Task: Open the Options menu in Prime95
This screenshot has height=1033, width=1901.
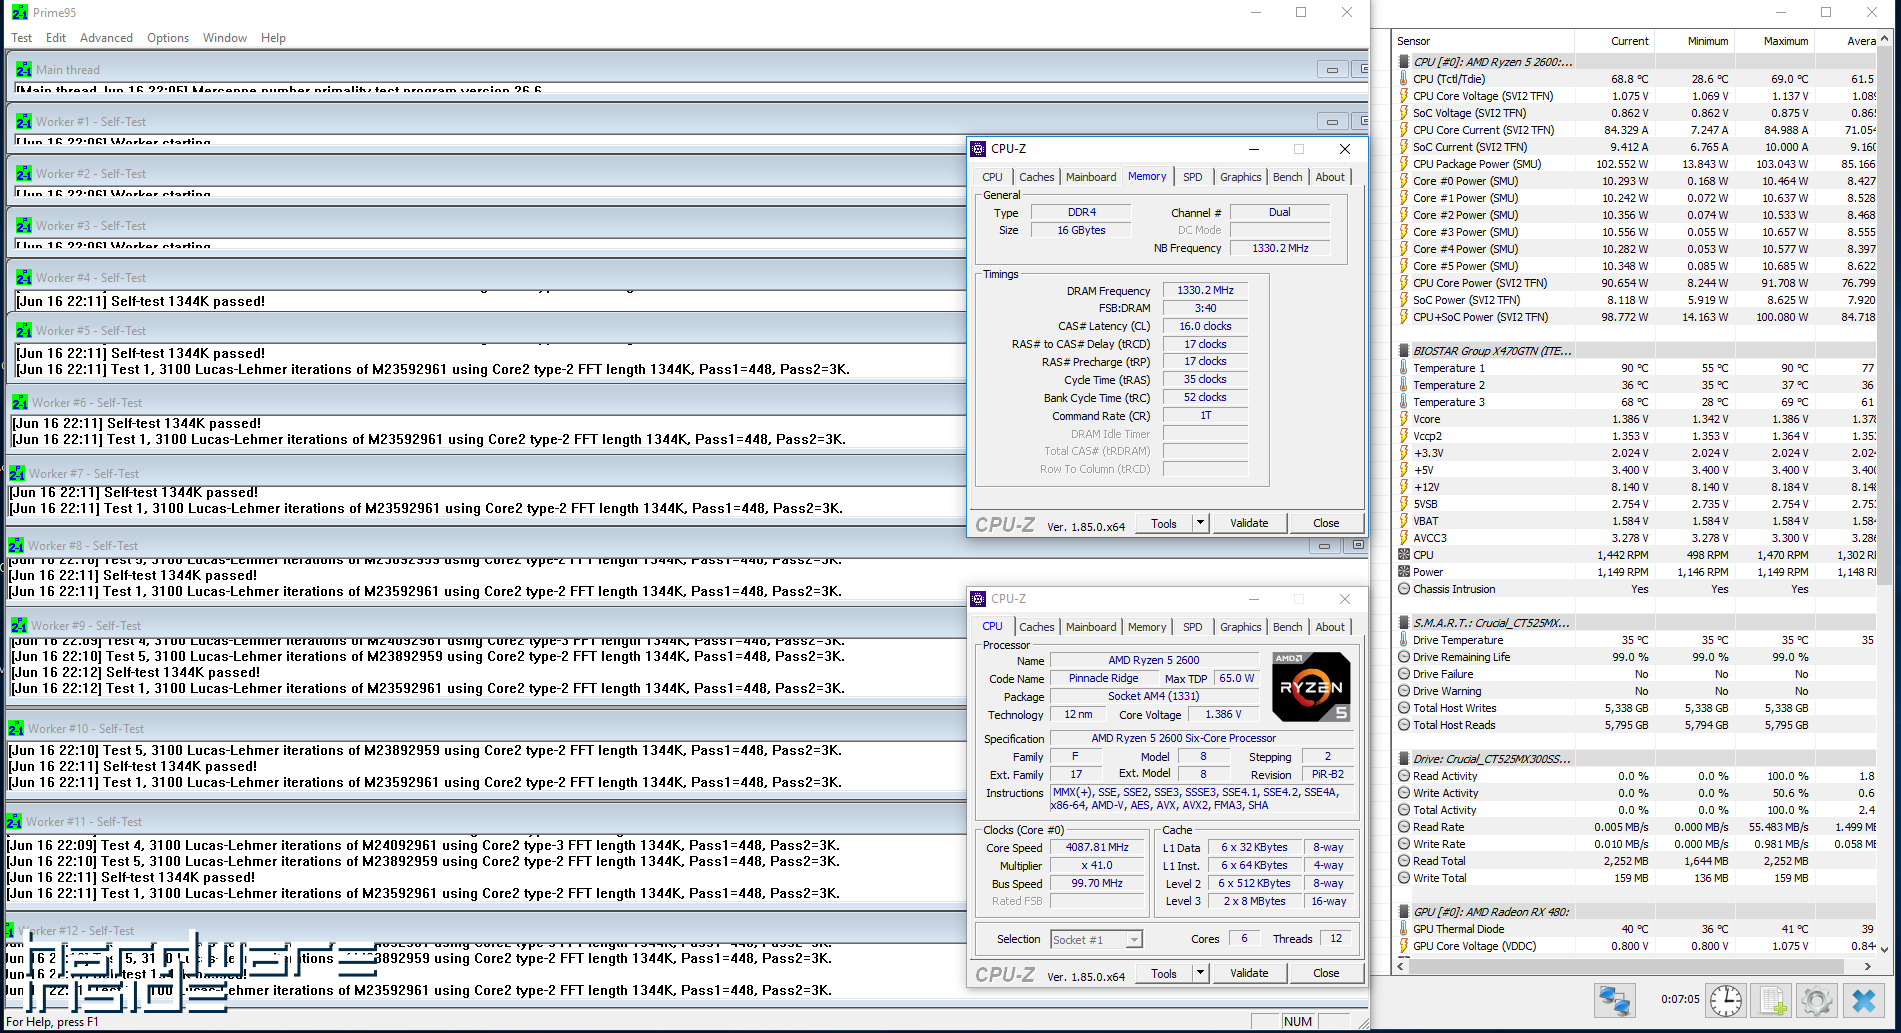Action: point(168,38)
